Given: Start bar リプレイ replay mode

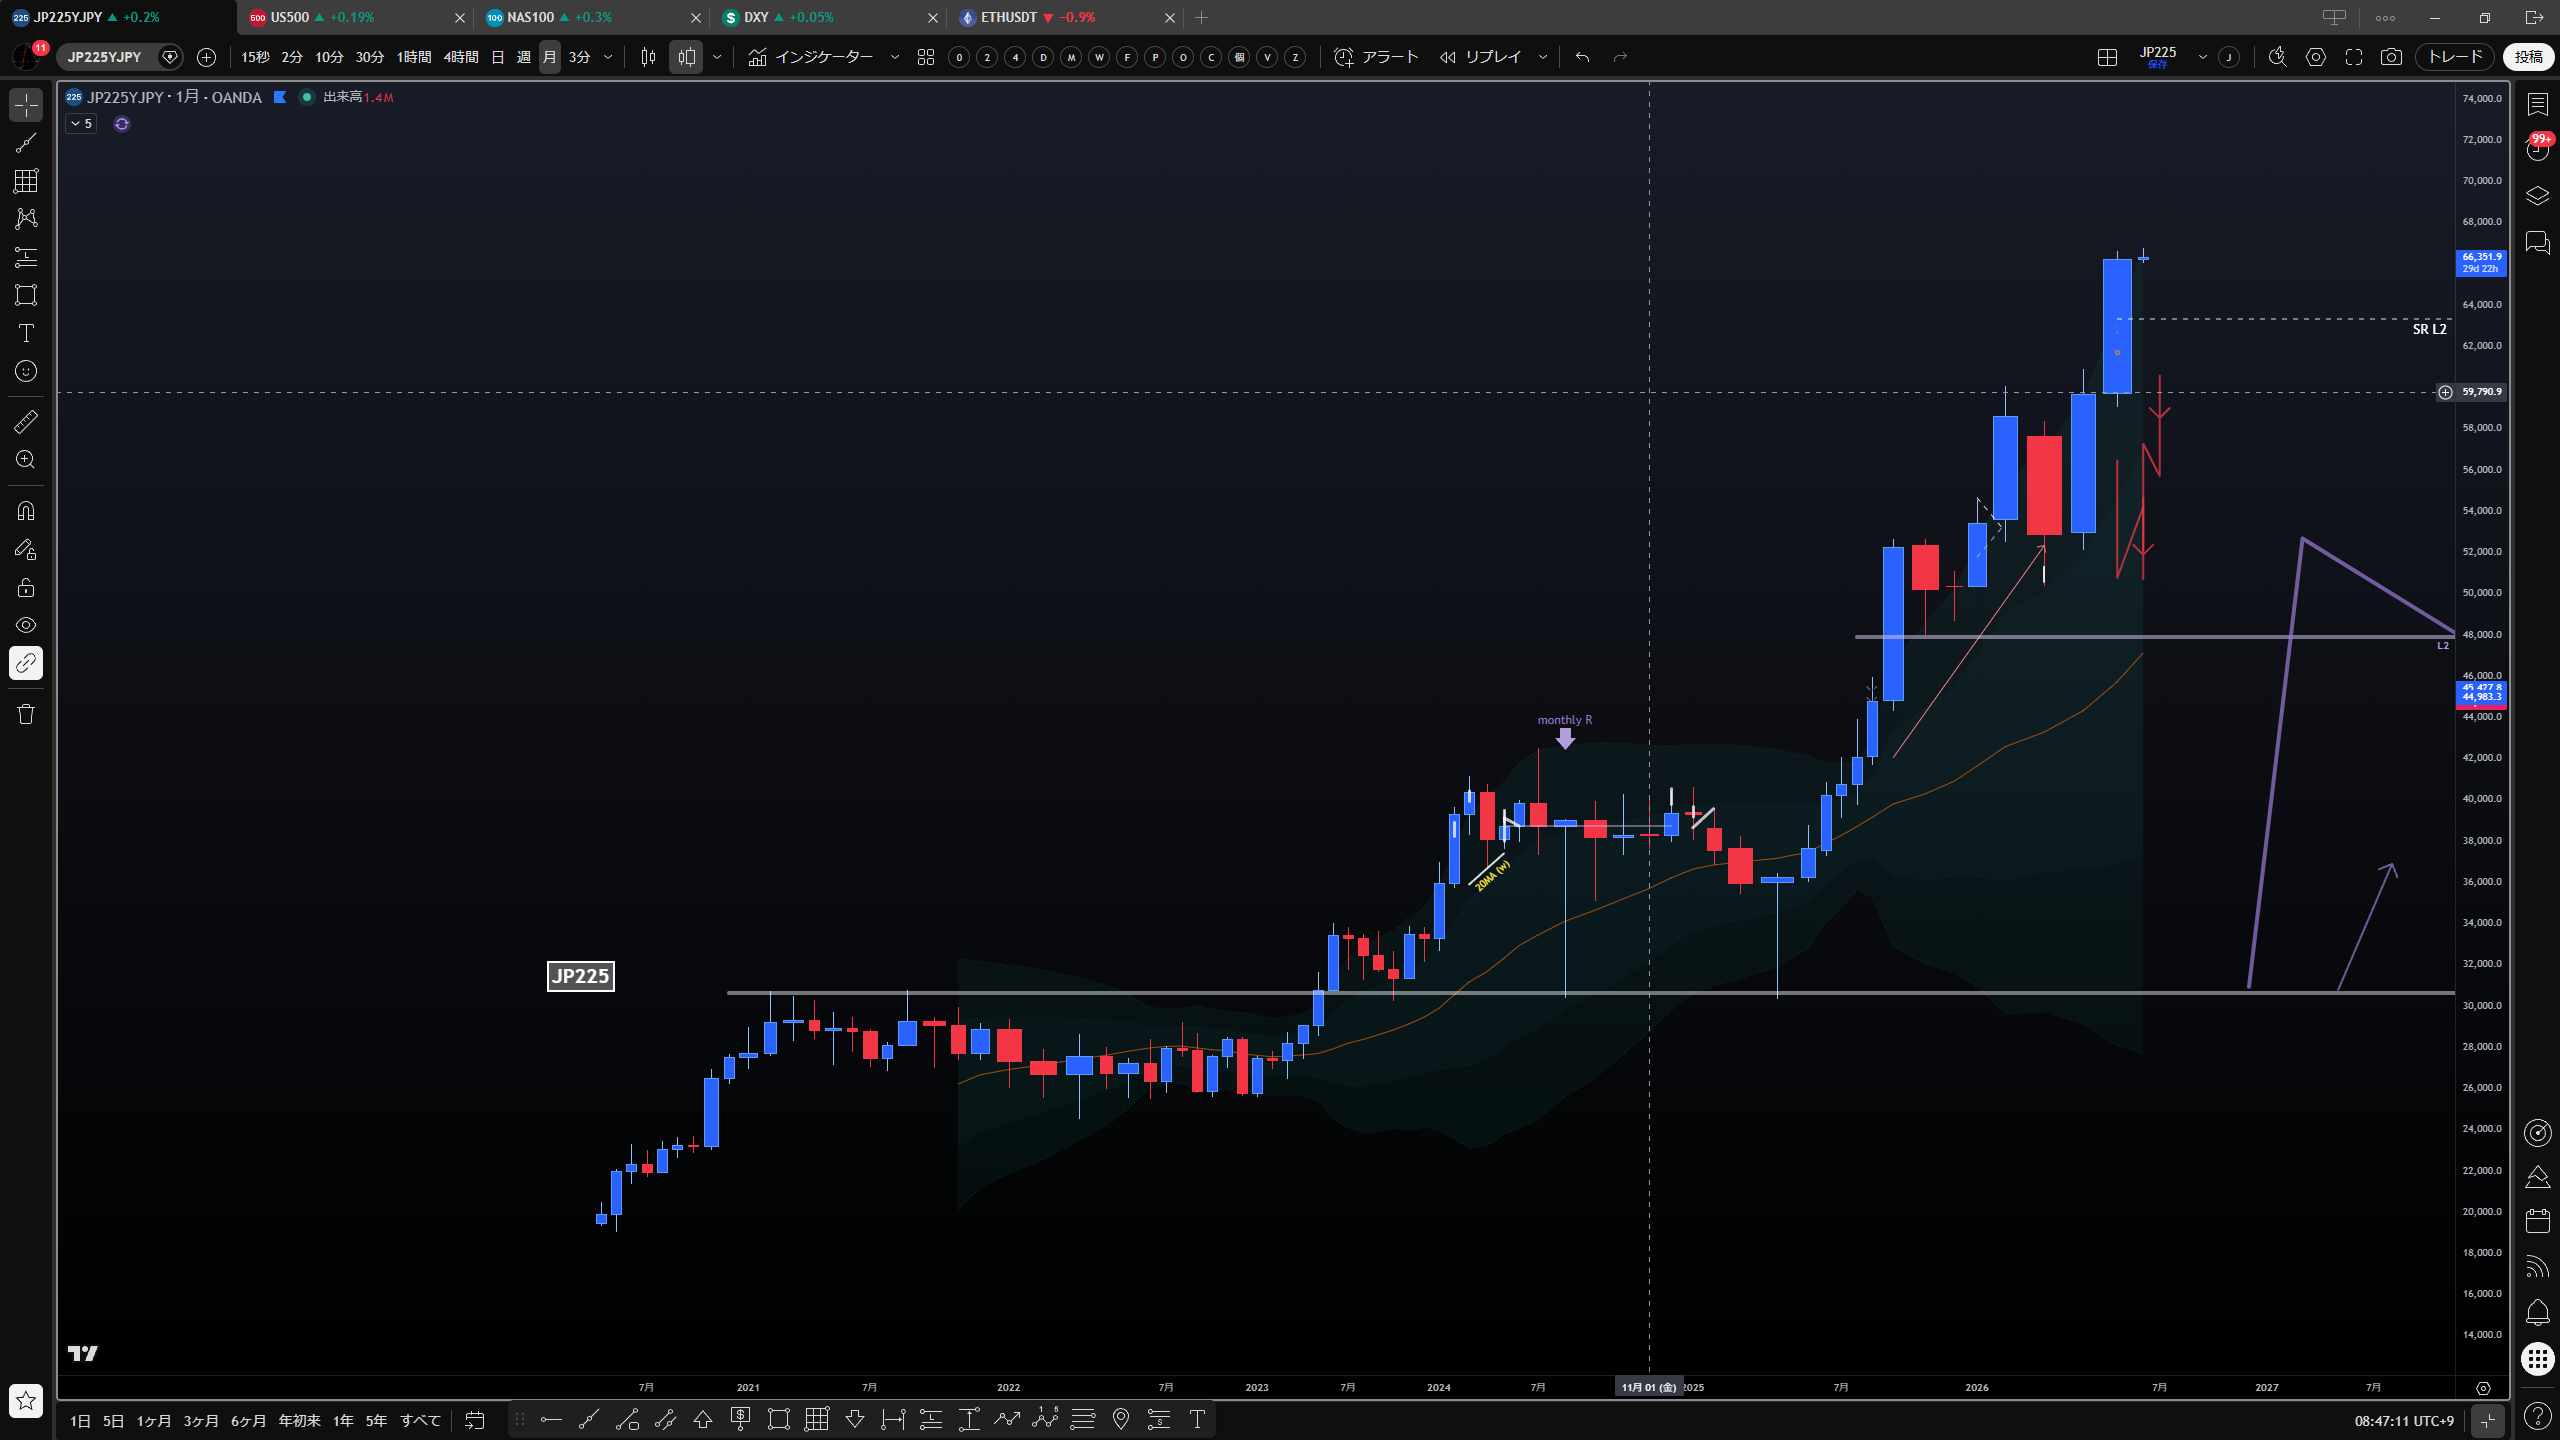Looking at the screenshot, I should point(1481,57).
